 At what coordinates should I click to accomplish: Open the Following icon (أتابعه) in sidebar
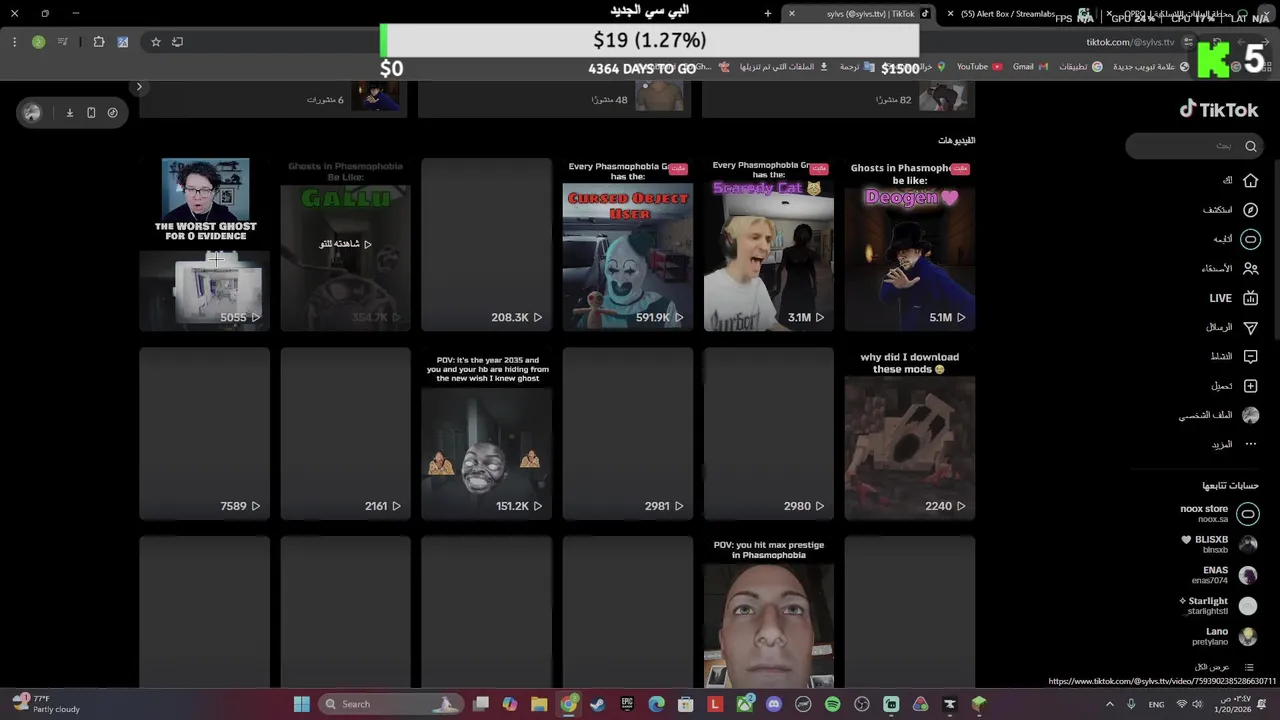click(x=1250, y=239)
